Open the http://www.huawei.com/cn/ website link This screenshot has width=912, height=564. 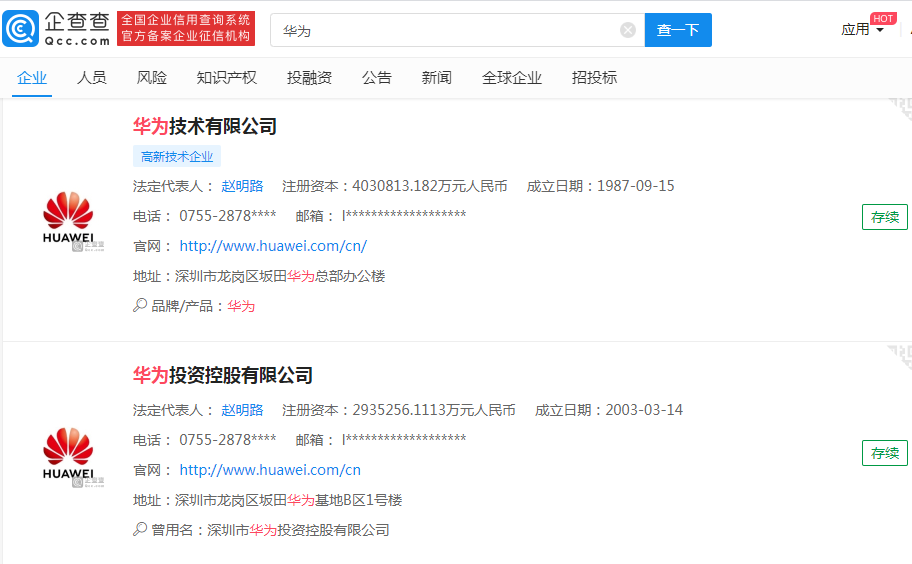coord(273,246)
